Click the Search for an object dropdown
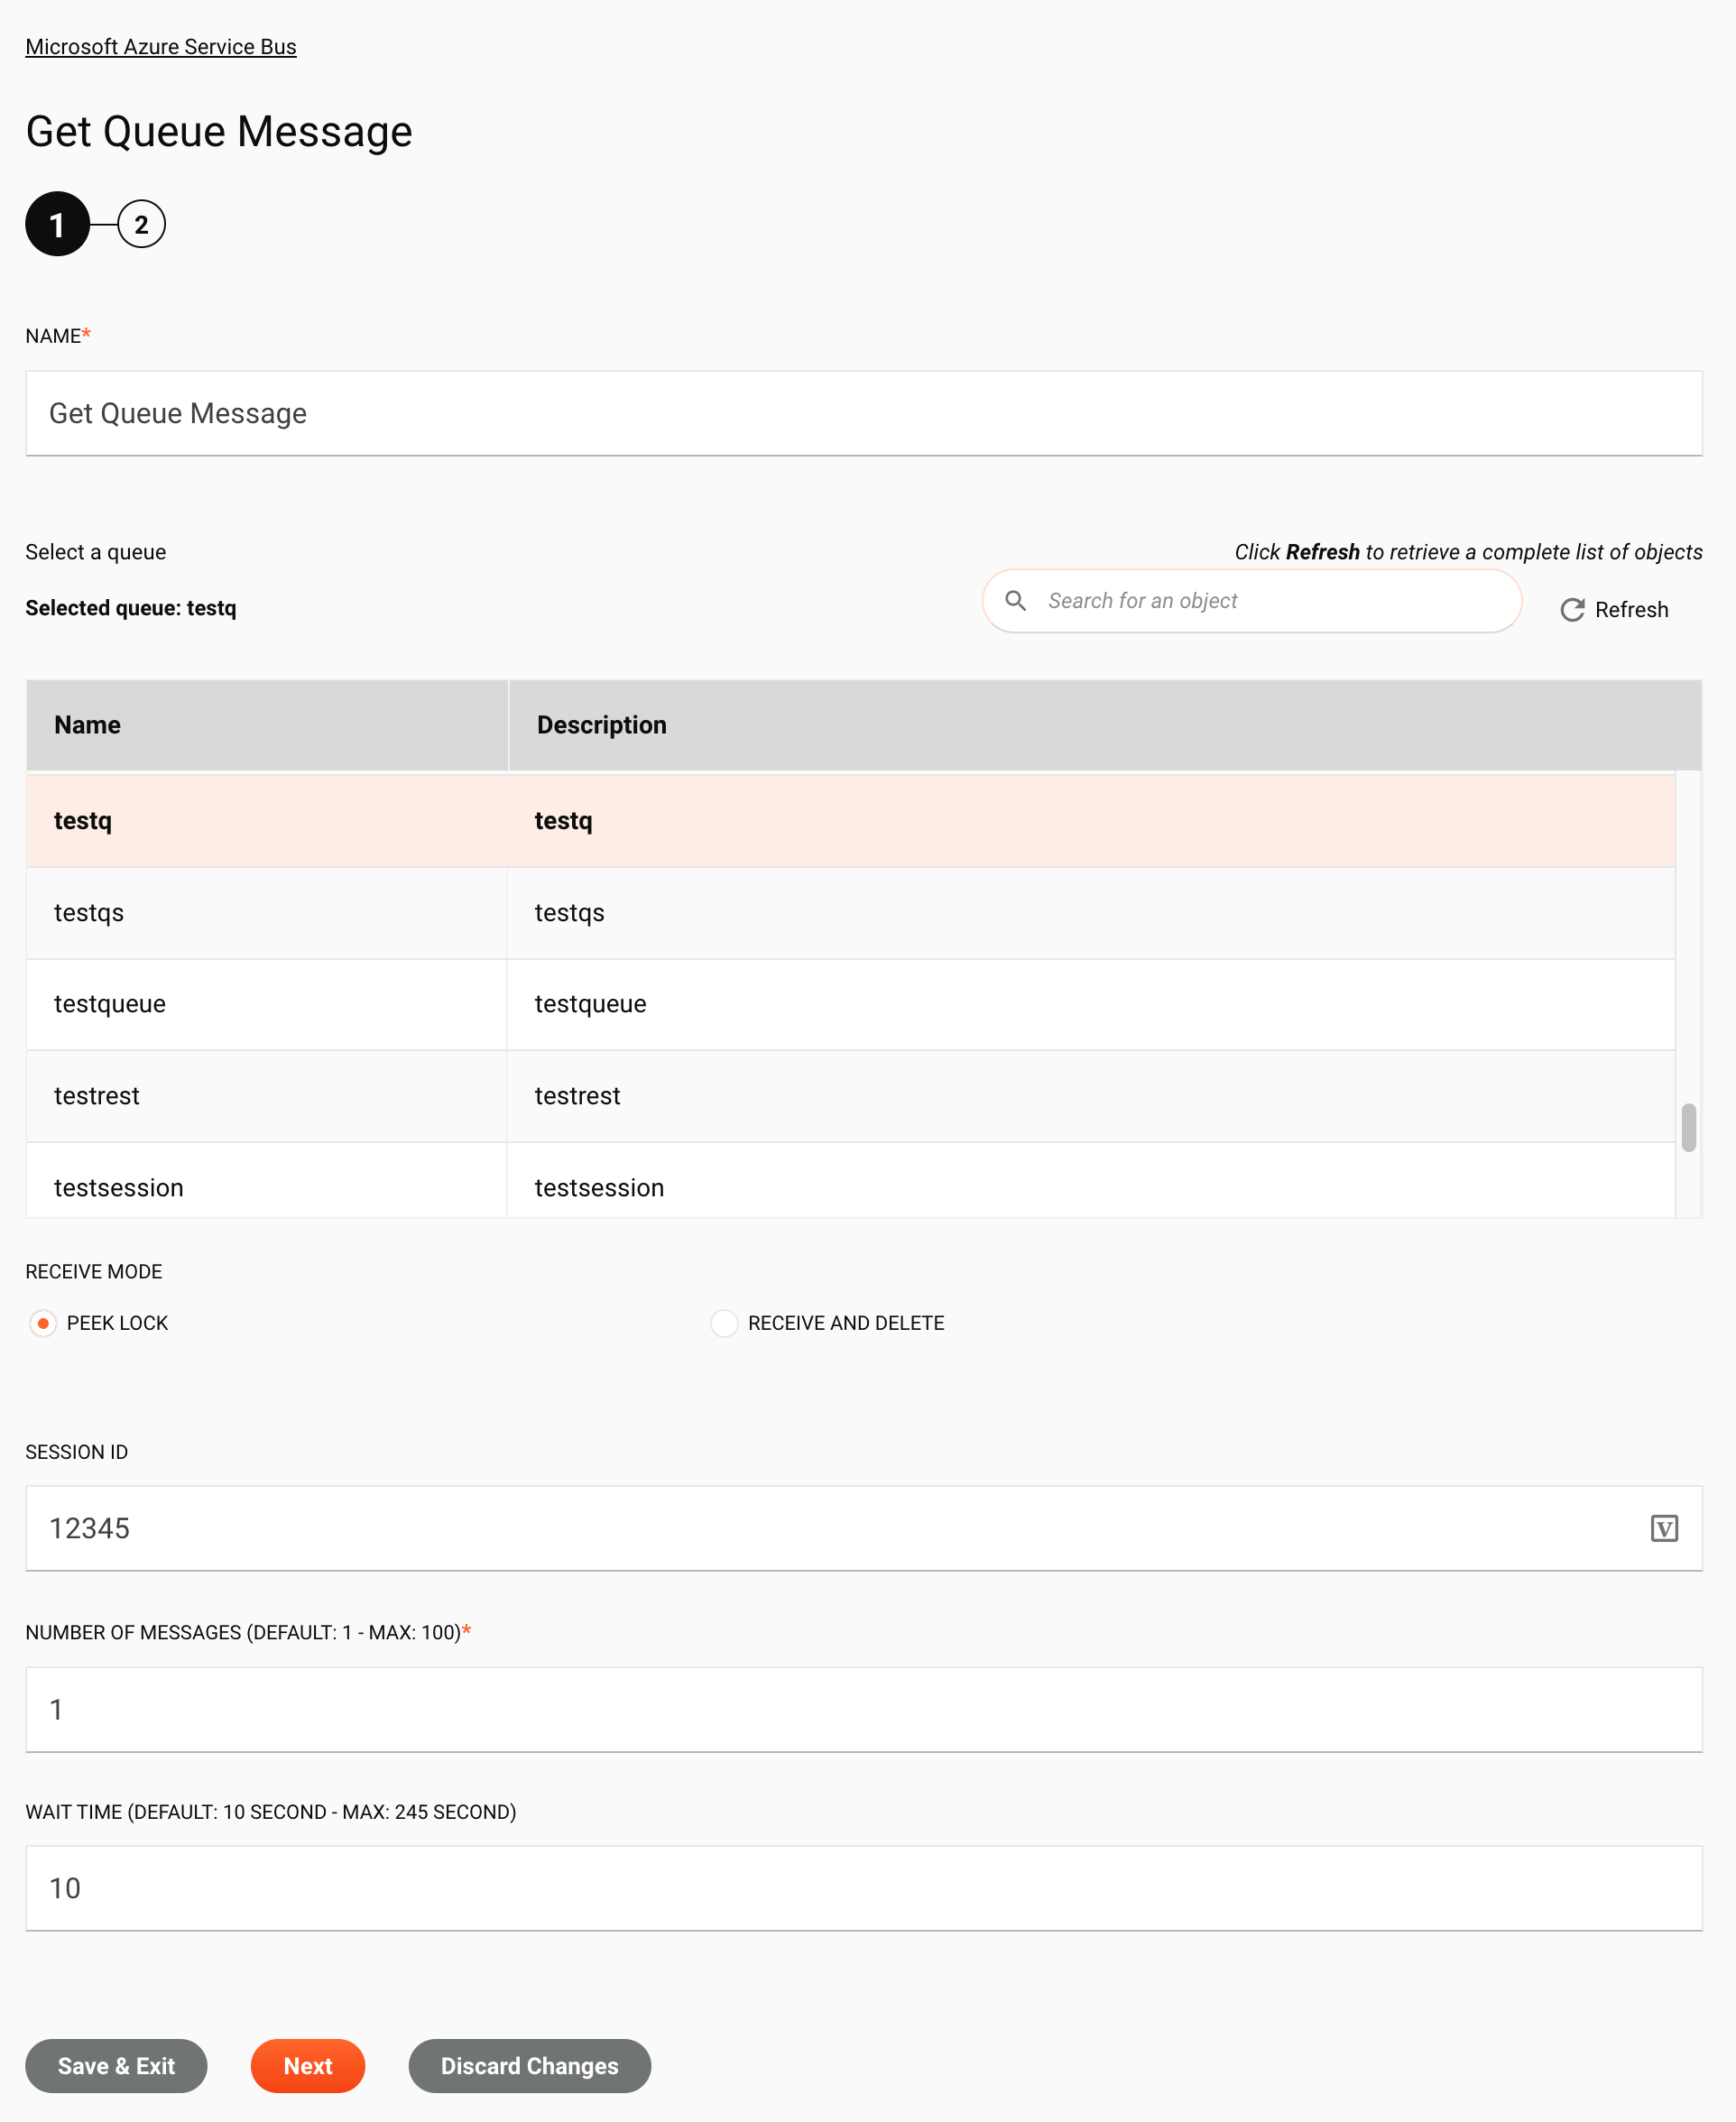The width and height of the screenshot is (1736, 2122). (1251, 599)
